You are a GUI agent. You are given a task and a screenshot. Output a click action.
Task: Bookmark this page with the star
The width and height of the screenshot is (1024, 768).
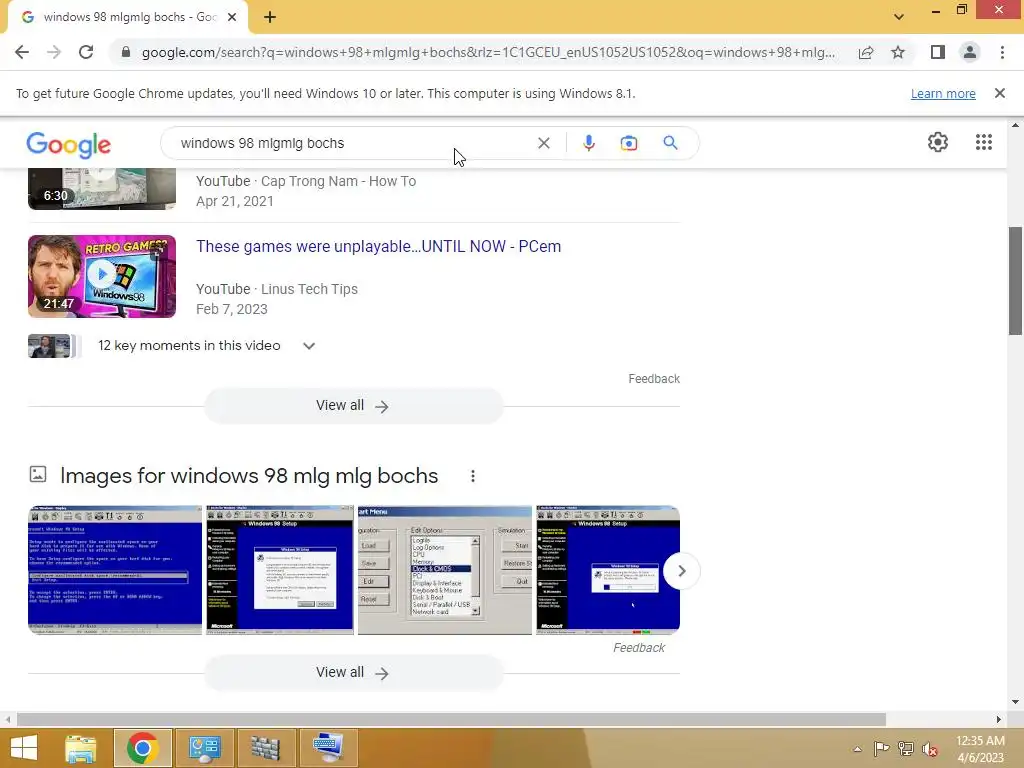[898, 52]
